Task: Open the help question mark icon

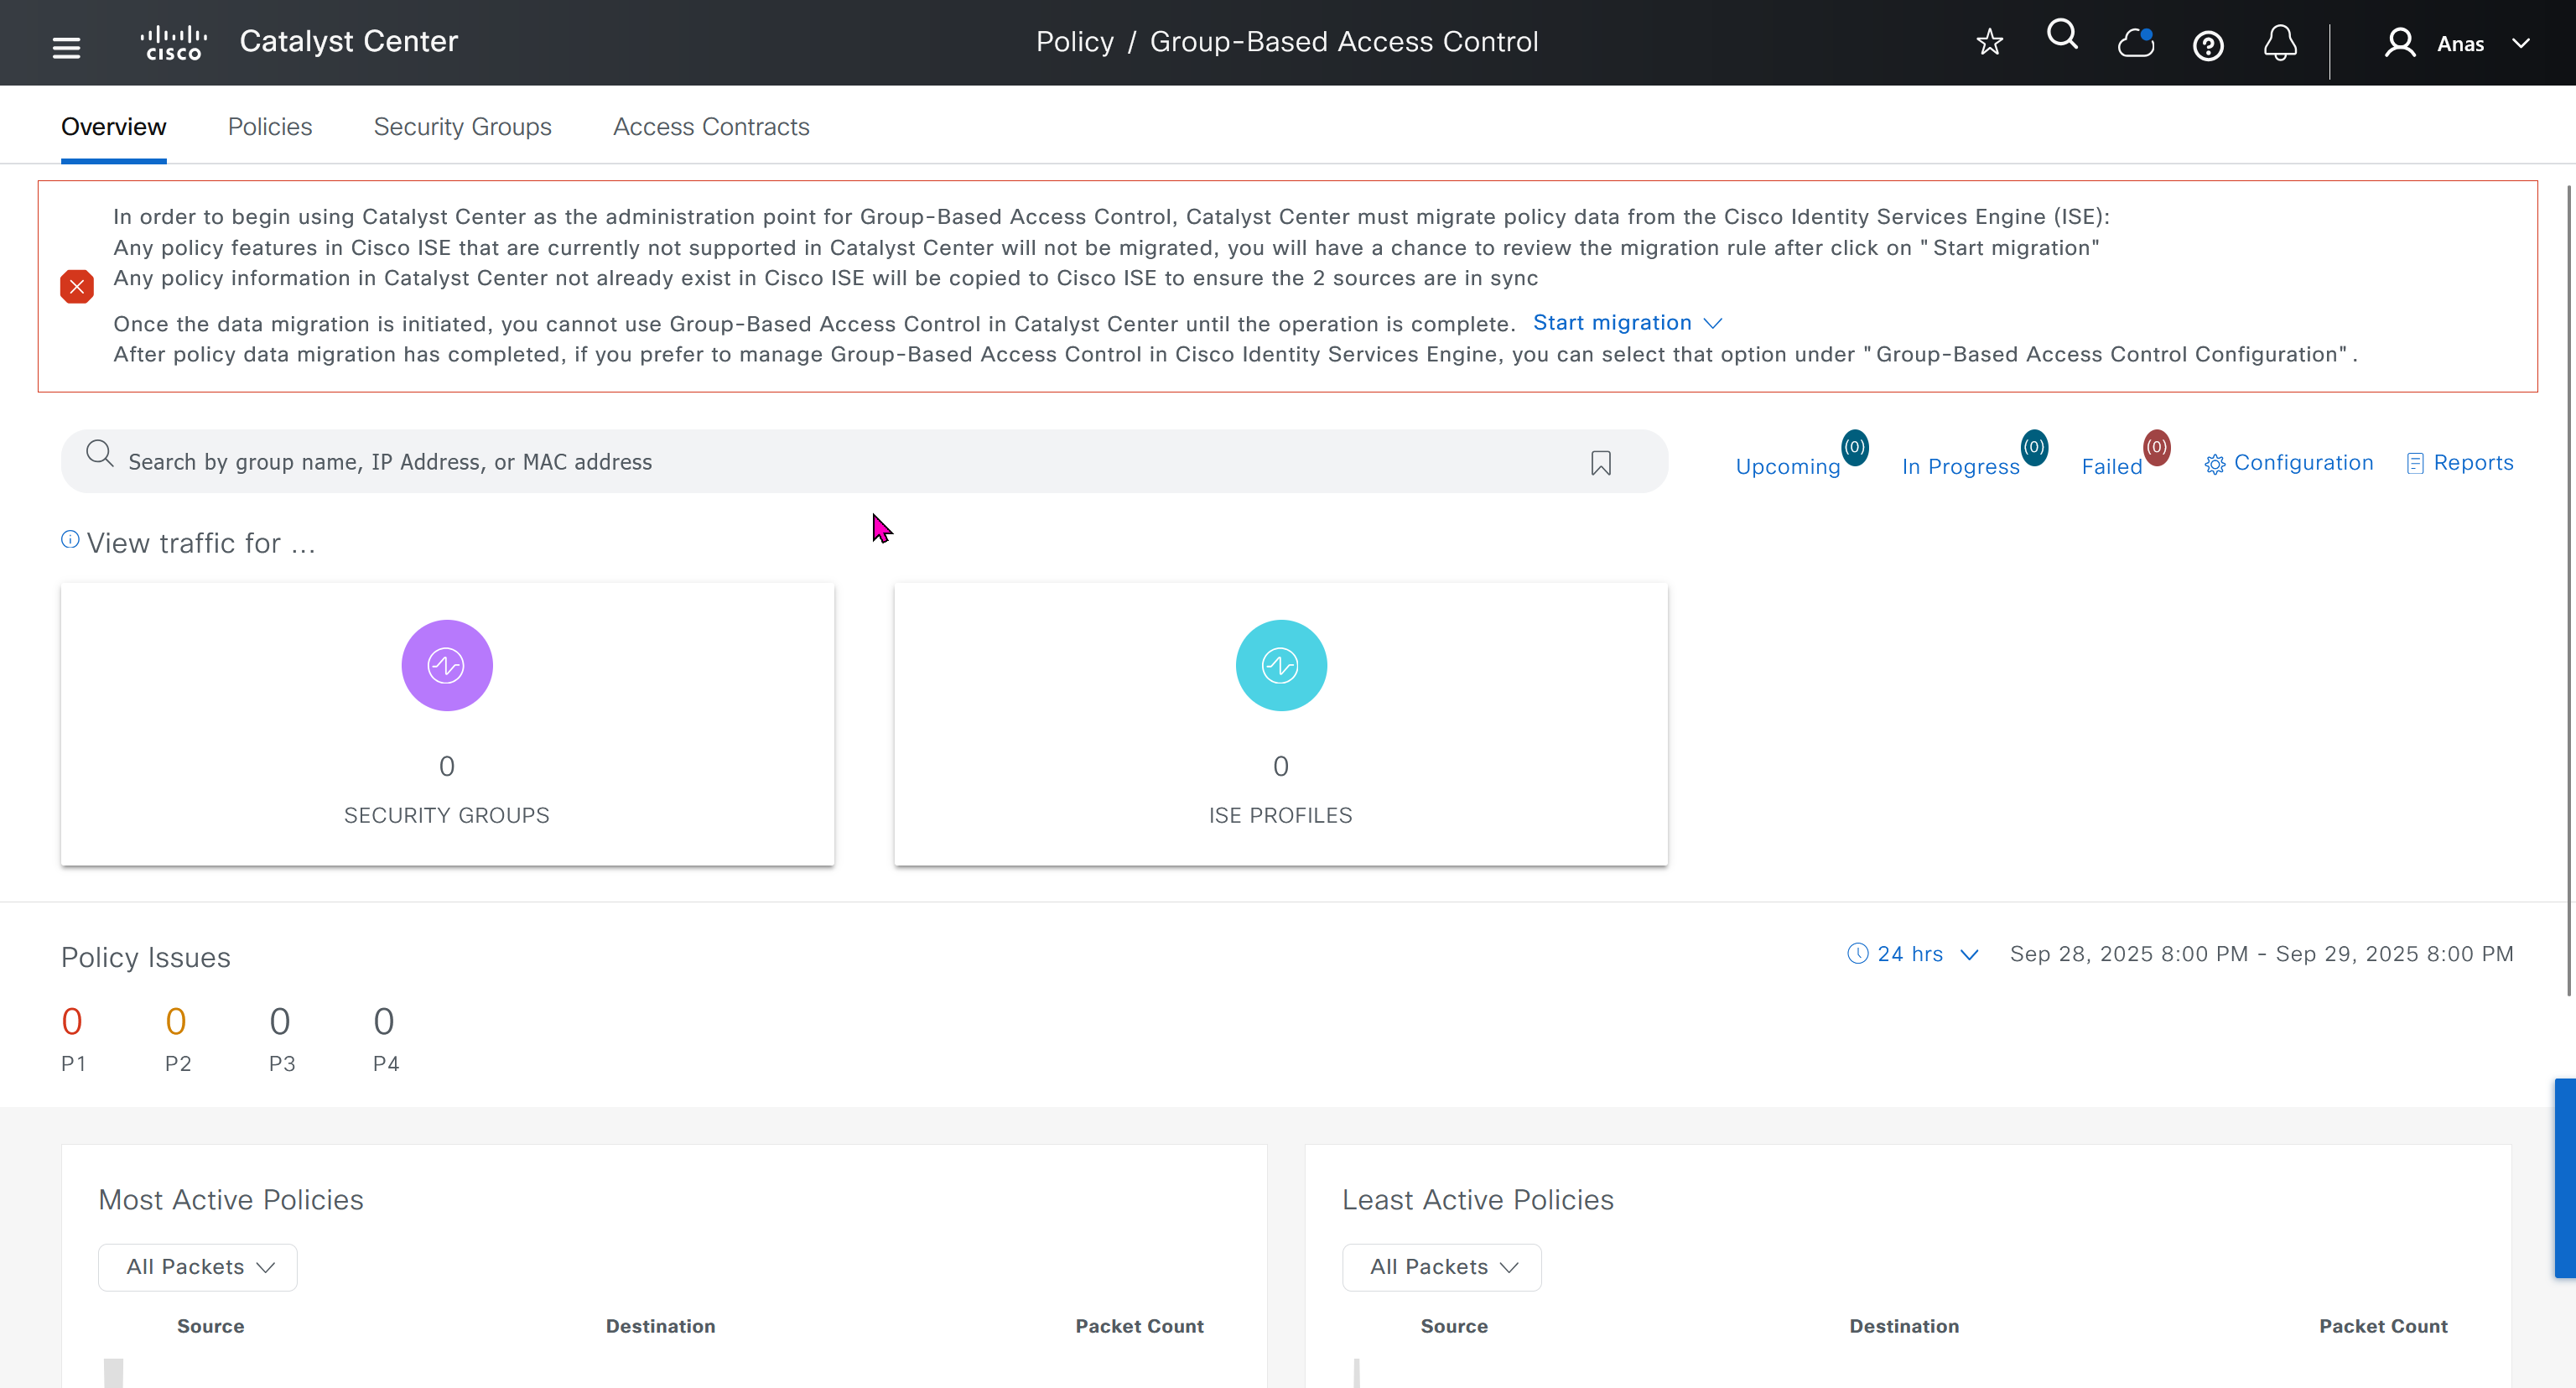Action: pyautogui.click(x=2207, y=45)
